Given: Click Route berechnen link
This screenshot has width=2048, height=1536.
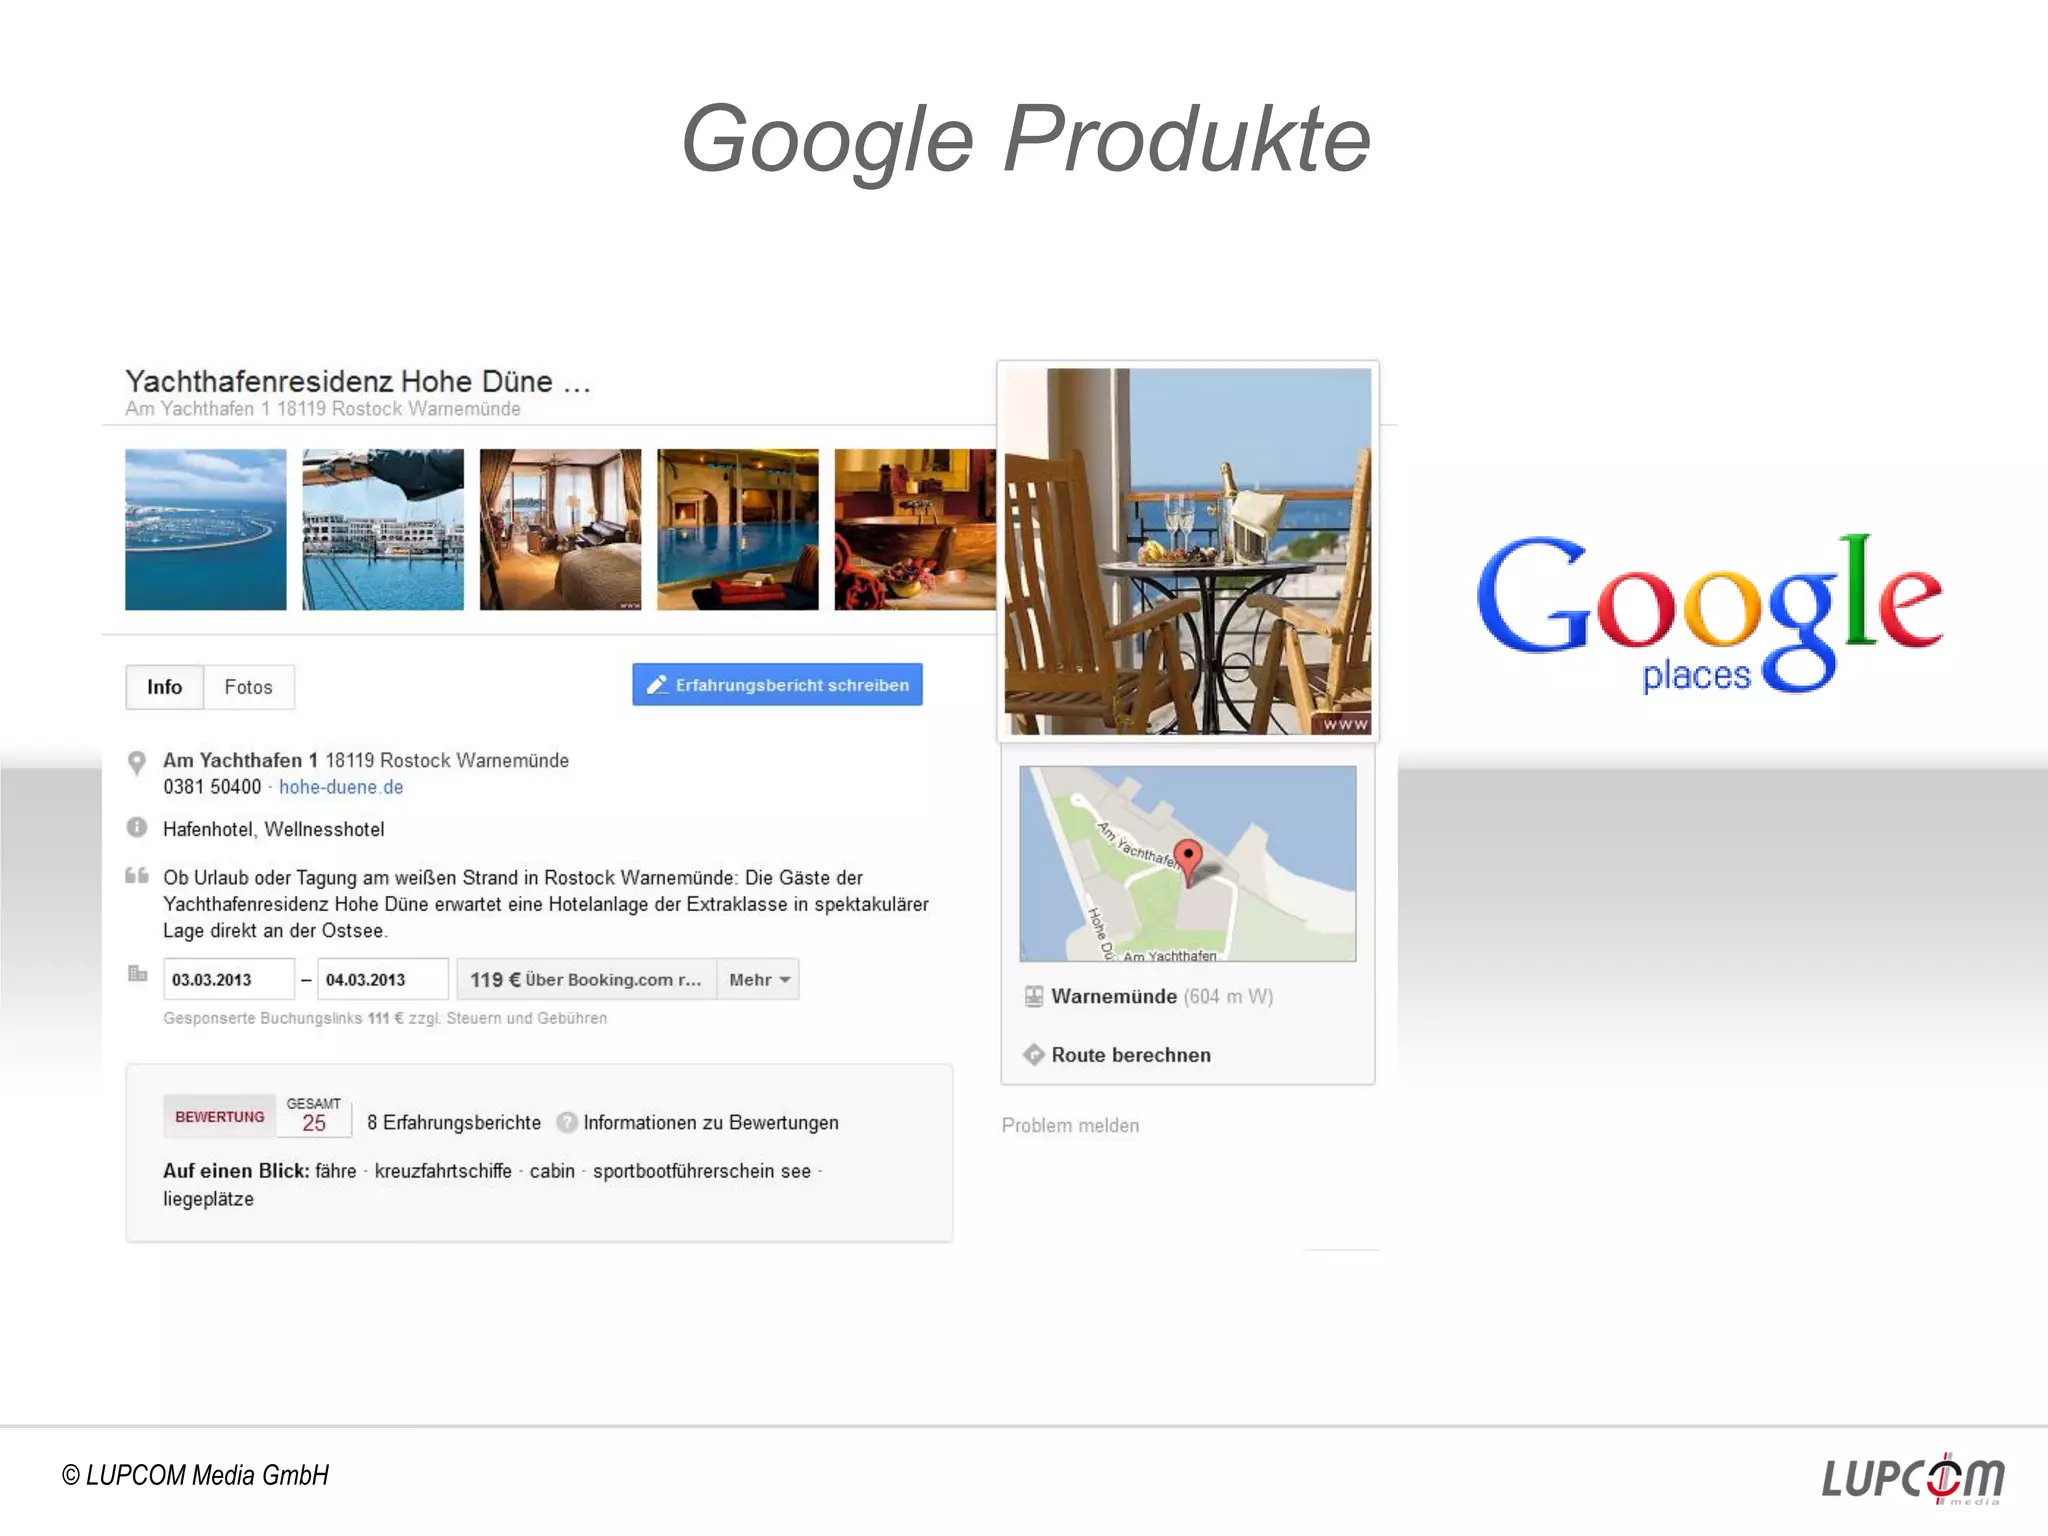Looking at the screenshot, I should click(1131, 1055).
